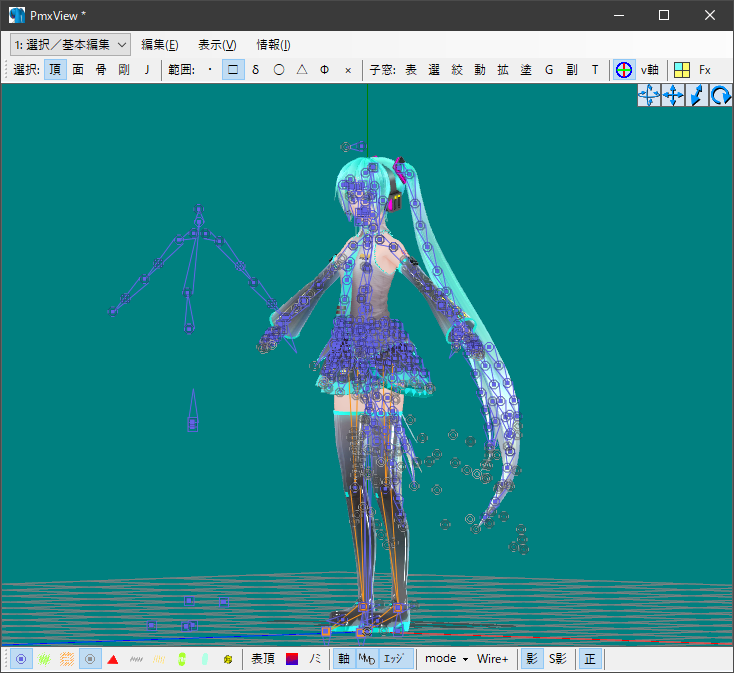Toggle Wire+ wireframe display

[x=492, y=659]
